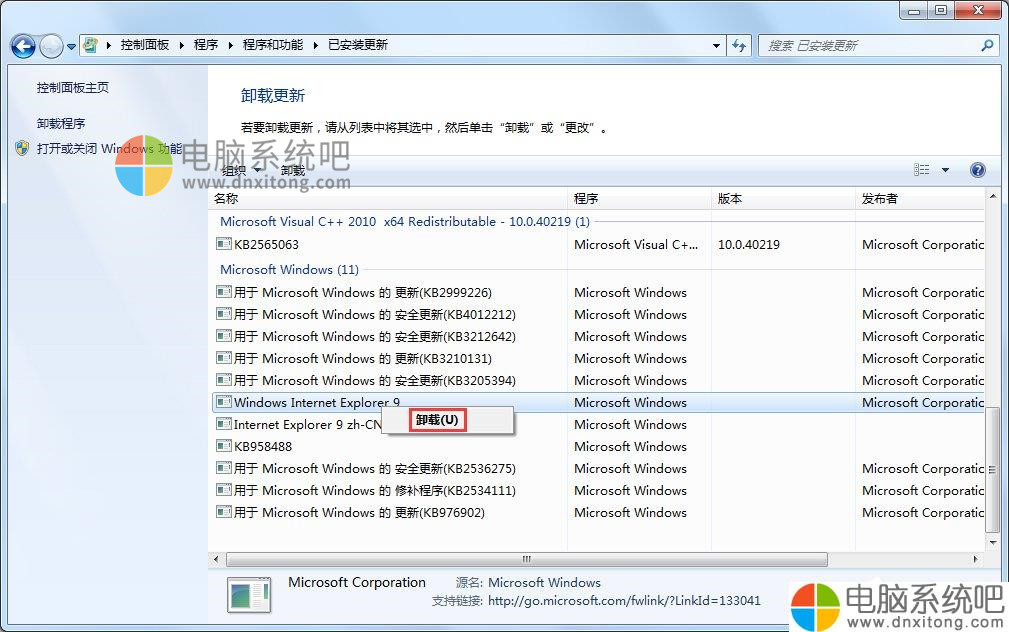Sort by the 名称 column header

tap(389, 199)
